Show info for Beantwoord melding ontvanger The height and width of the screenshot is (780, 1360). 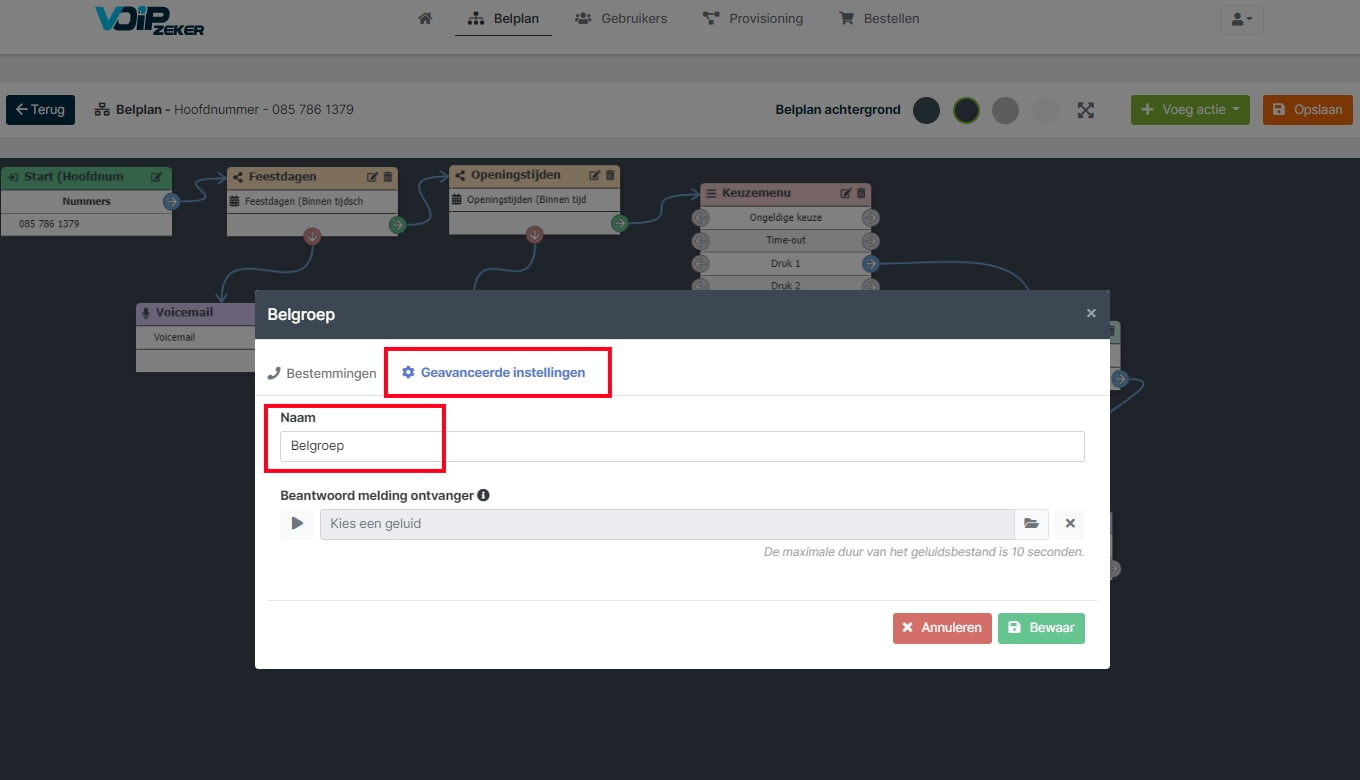(x=484, y=495)
